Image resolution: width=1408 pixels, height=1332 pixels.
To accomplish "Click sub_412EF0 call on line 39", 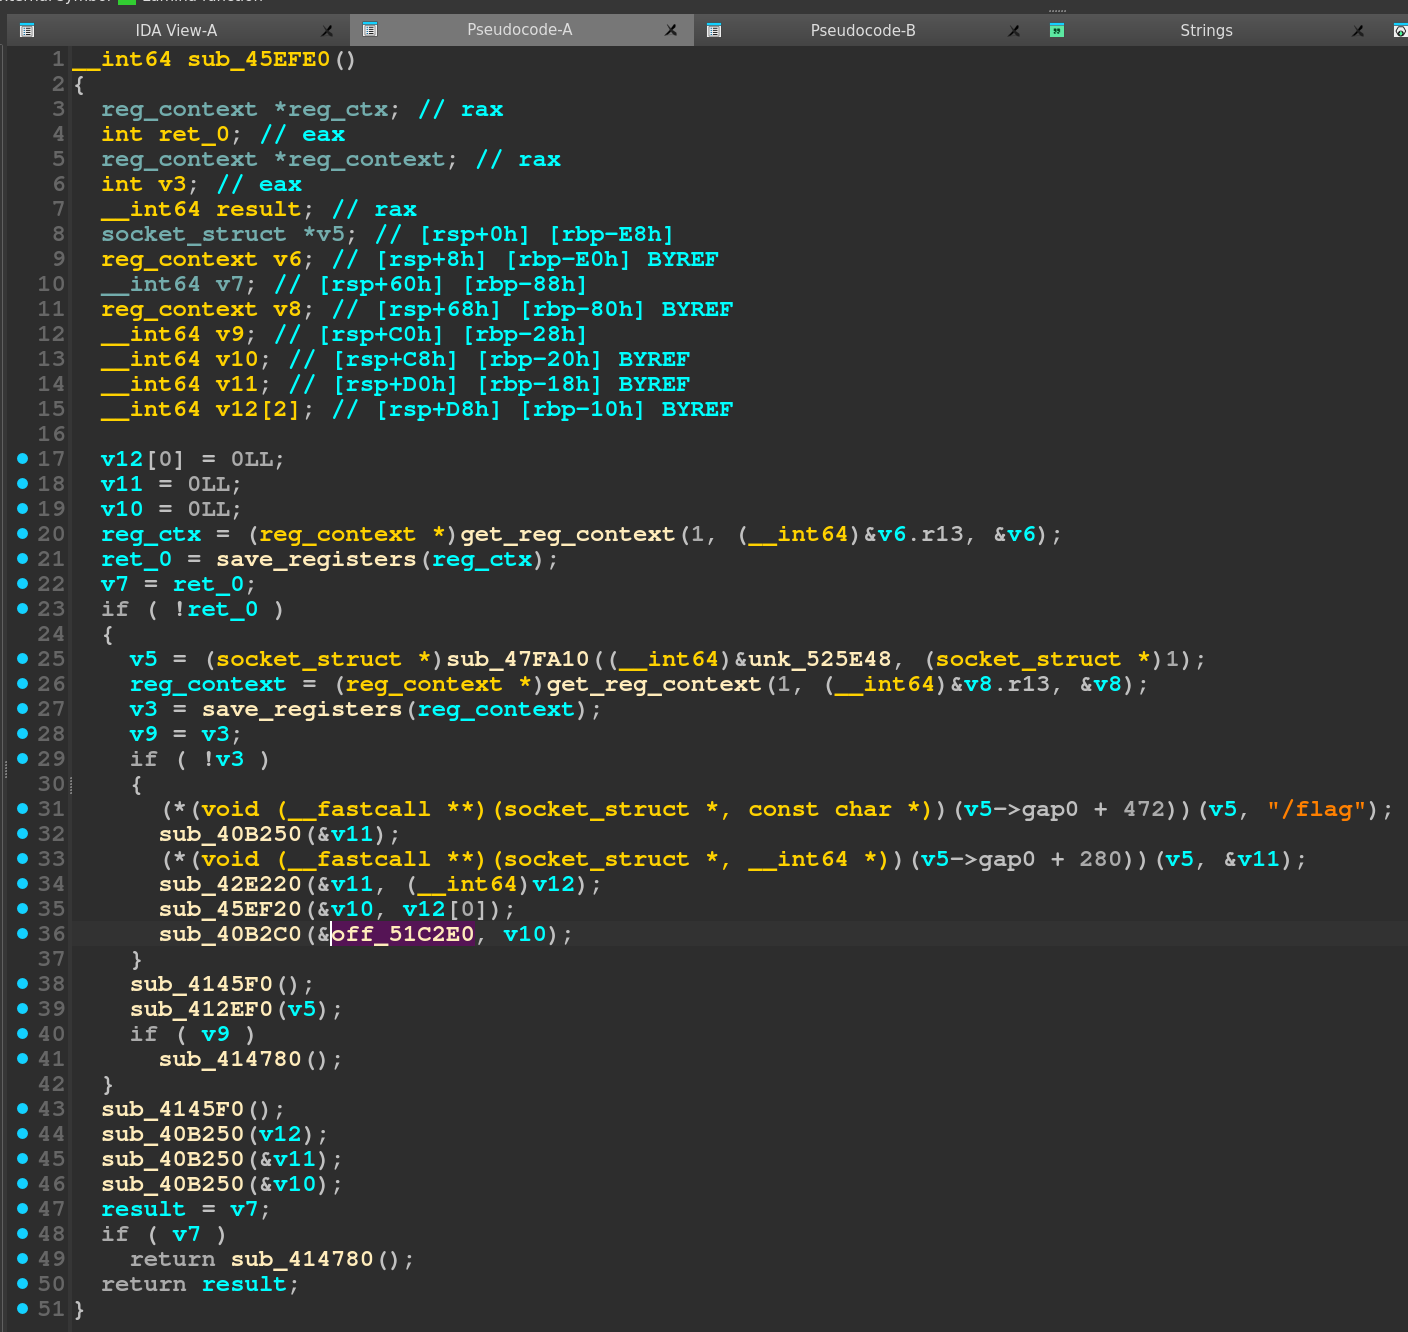I will coord(201,1009).
